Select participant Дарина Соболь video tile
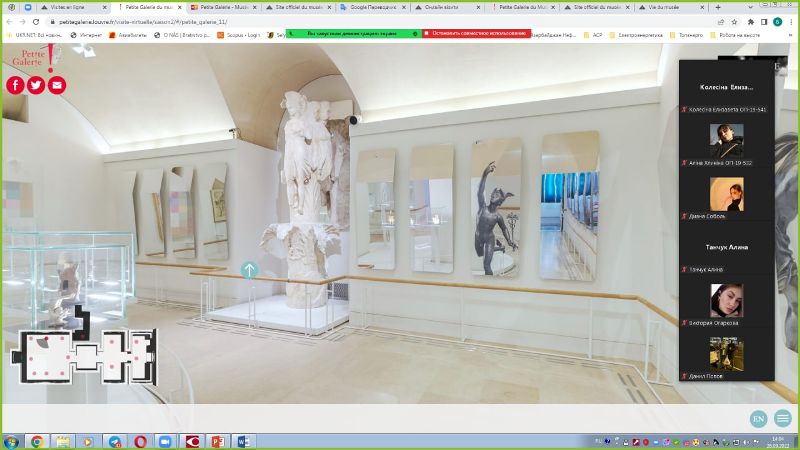The height and width of the screenshot is (450, 800). pos(727,194)
